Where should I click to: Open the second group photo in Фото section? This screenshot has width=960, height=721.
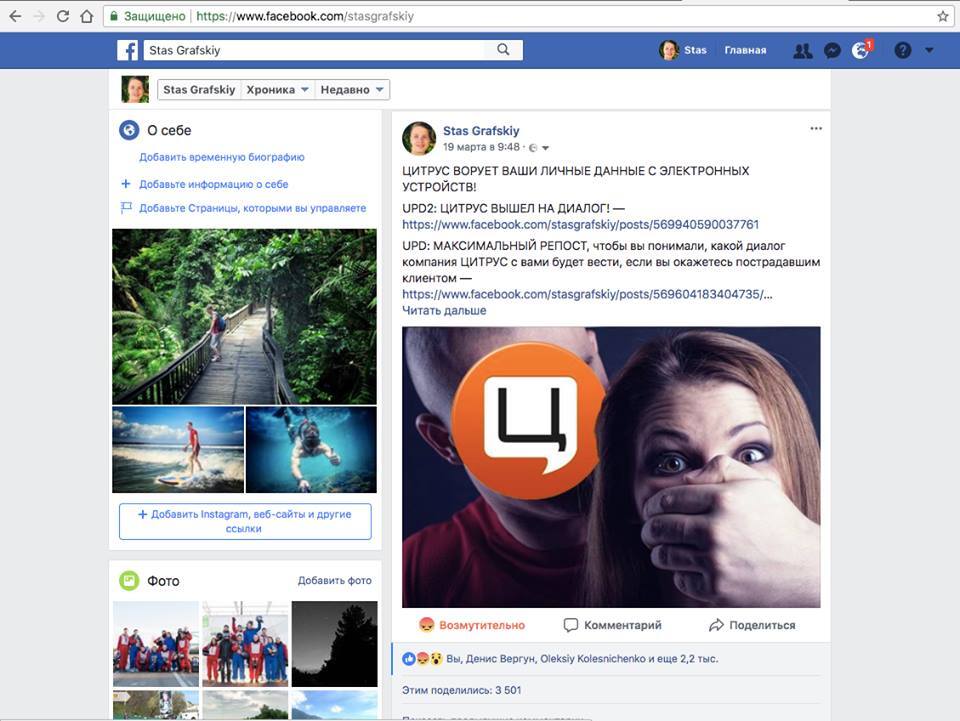coord(245,644)
